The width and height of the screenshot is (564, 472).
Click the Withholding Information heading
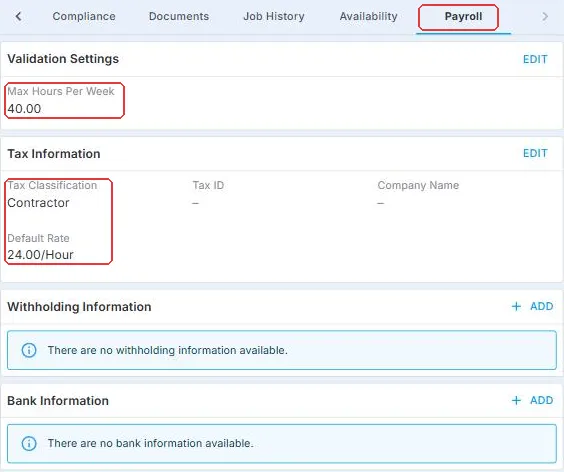79,307
